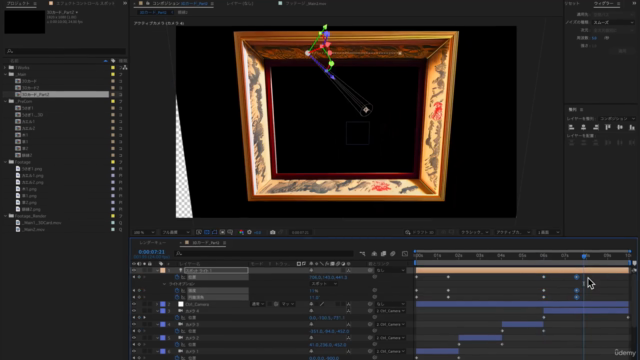This screenshot has height=360, width=640.
Task: Open parent dropdown for spotlight layer 1
Action: [391, 270]
